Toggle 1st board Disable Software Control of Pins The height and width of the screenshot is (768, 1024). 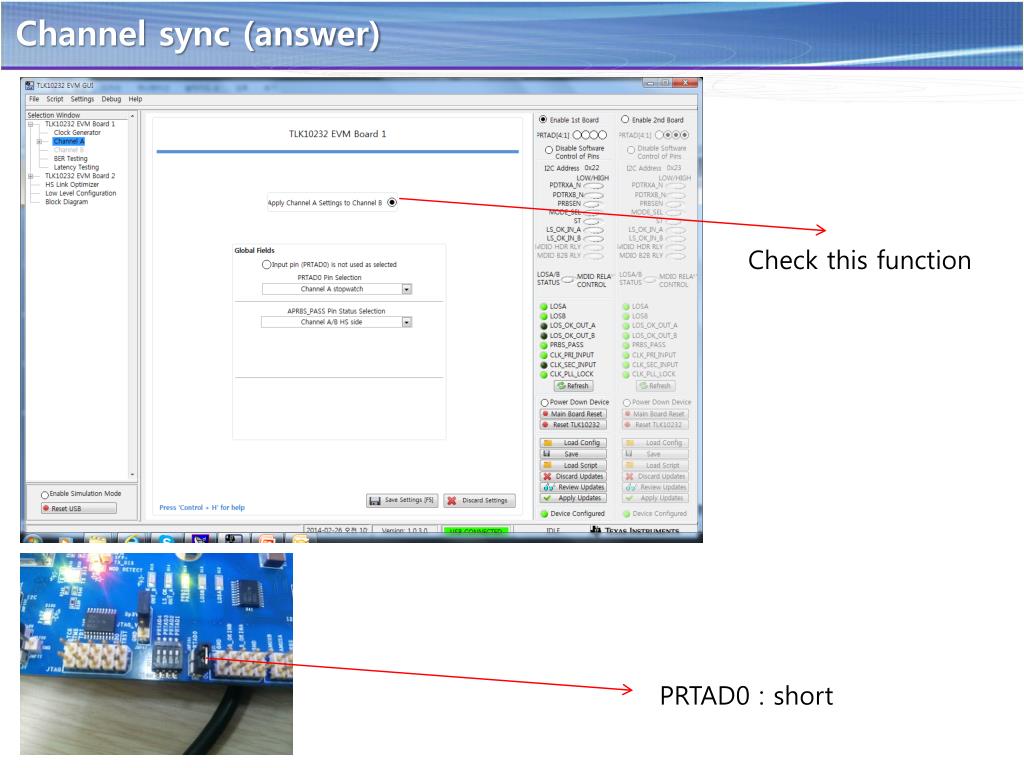pos(549,150)
